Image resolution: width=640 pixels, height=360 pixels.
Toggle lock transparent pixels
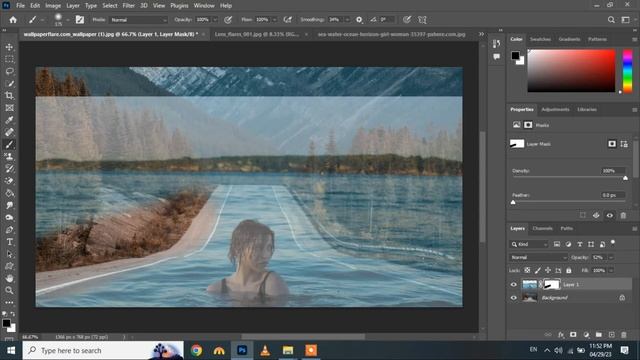(527, 270)
